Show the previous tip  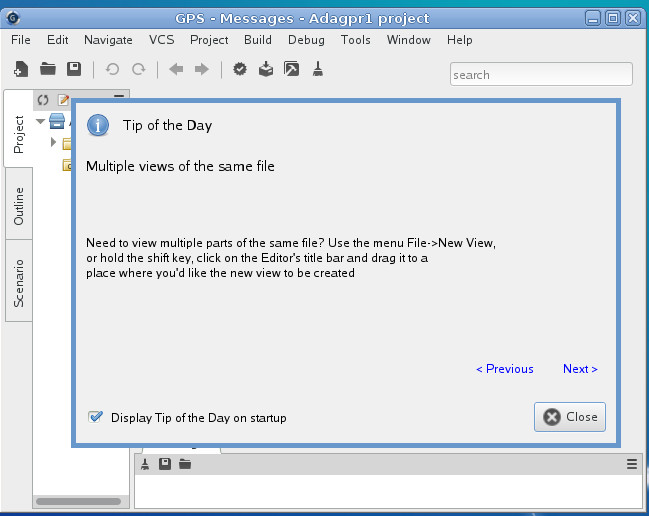click(505, 369)
